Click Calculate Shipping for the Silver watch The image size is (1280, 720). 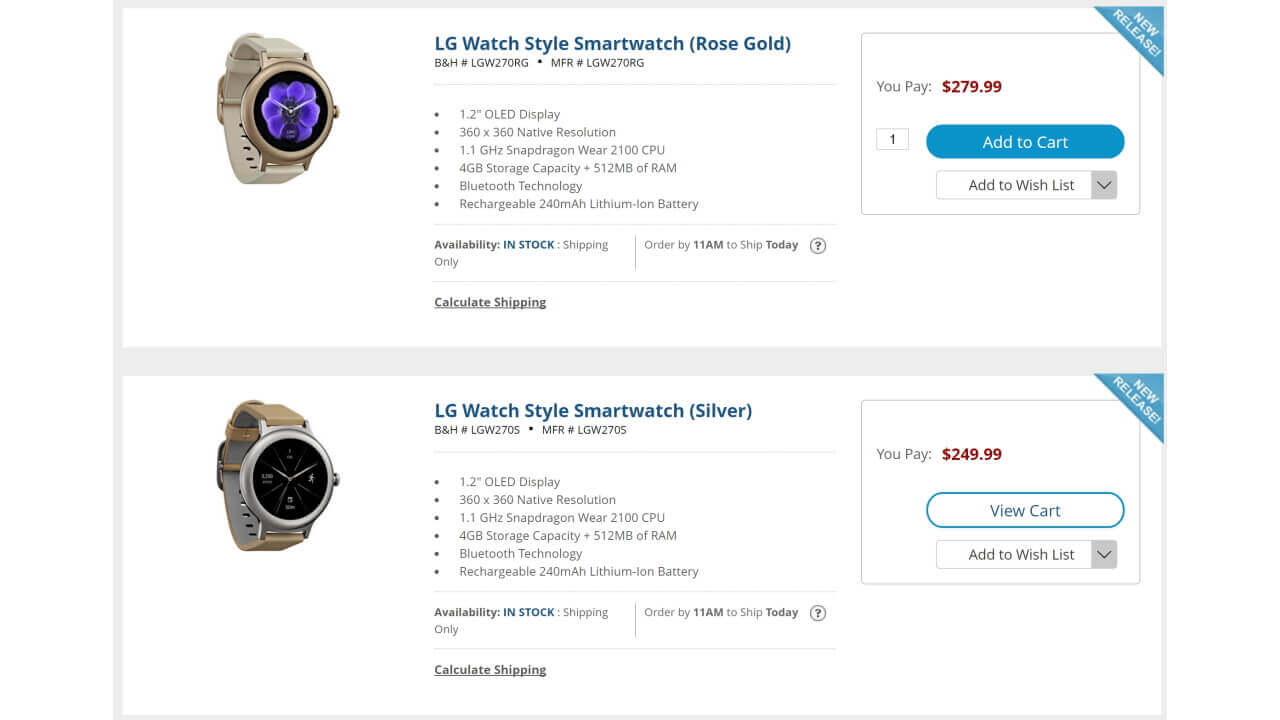(490, 669)
